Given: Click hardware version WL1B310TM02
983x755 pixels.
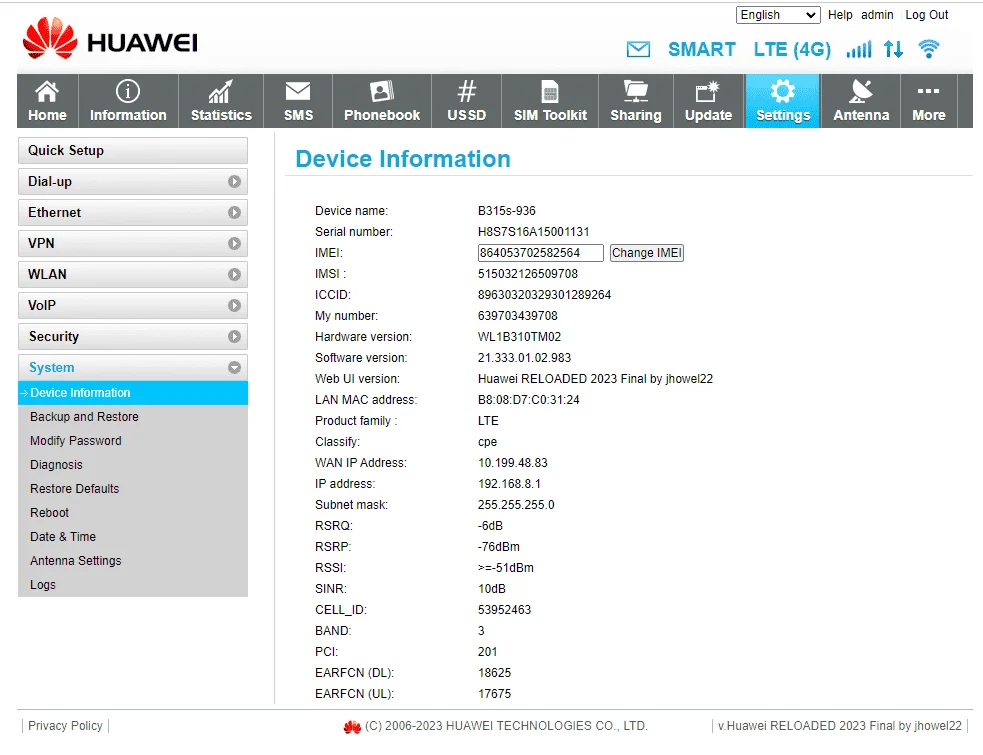Looking at the screenshot, I should click(519, 337).
